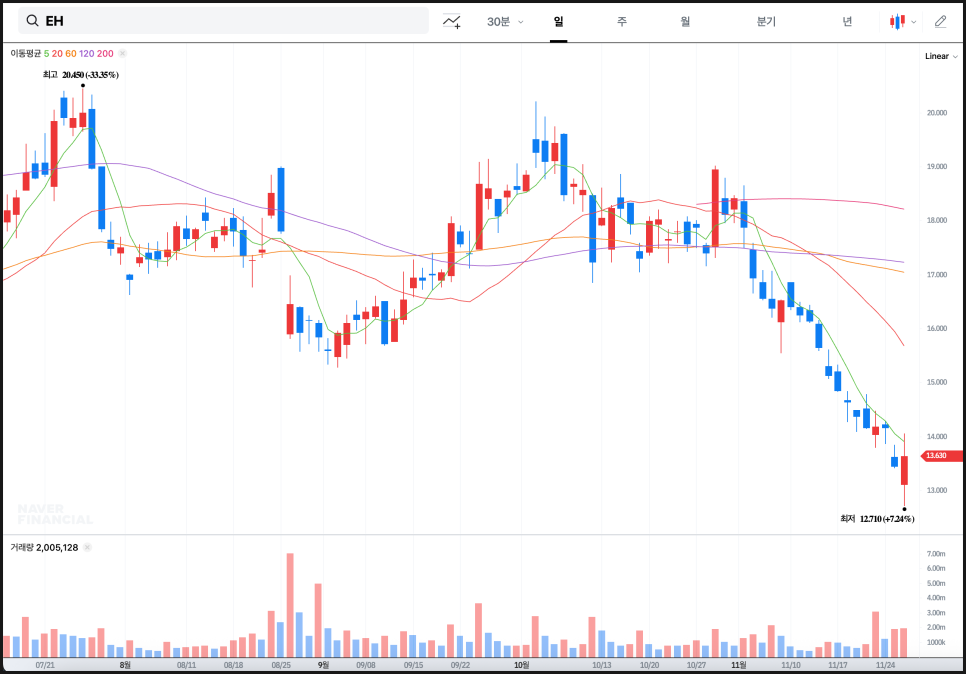Click the search magnifier icon
The width and height of the screenshot is (966, 674).
[33, 21]
